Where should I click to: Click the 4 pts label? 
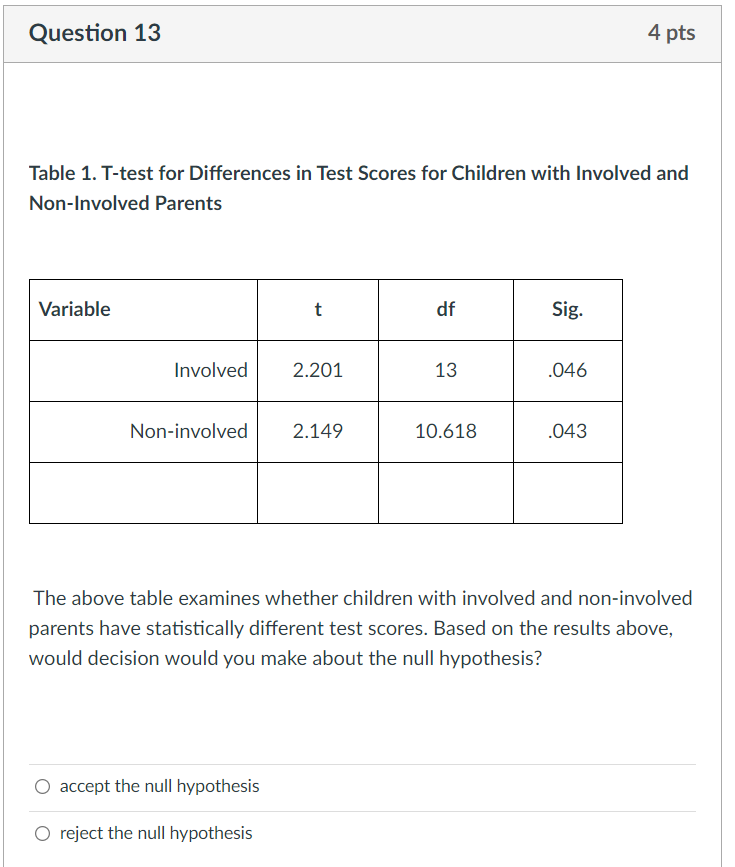[672, 32]
